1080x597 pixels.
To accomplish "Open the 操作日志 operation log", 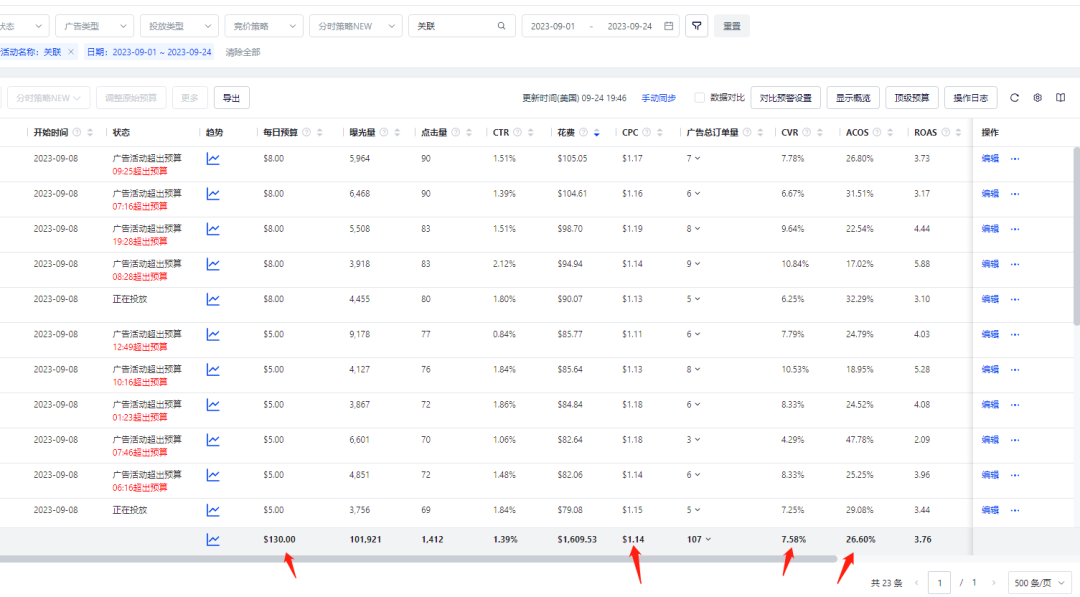I will 970,98.
